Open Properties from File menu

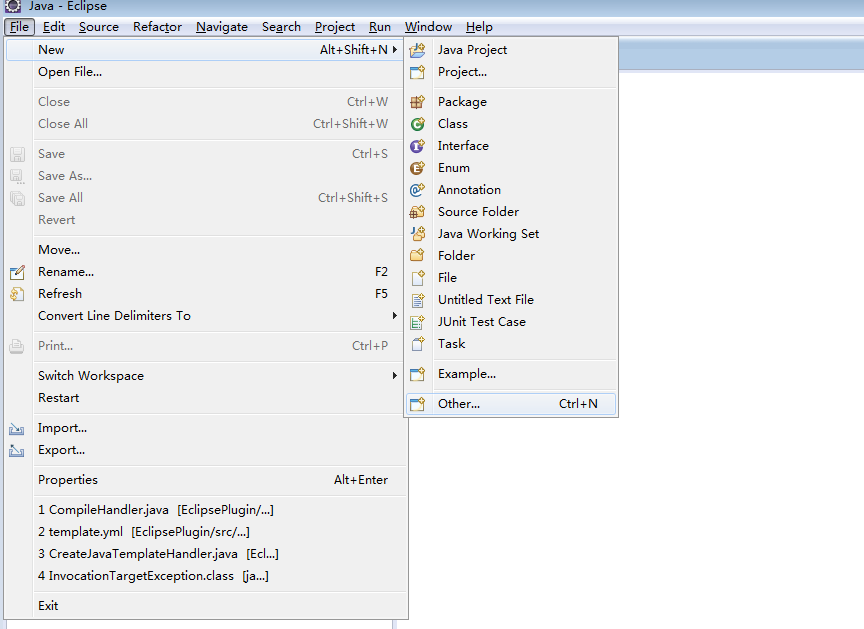point(205,480)
